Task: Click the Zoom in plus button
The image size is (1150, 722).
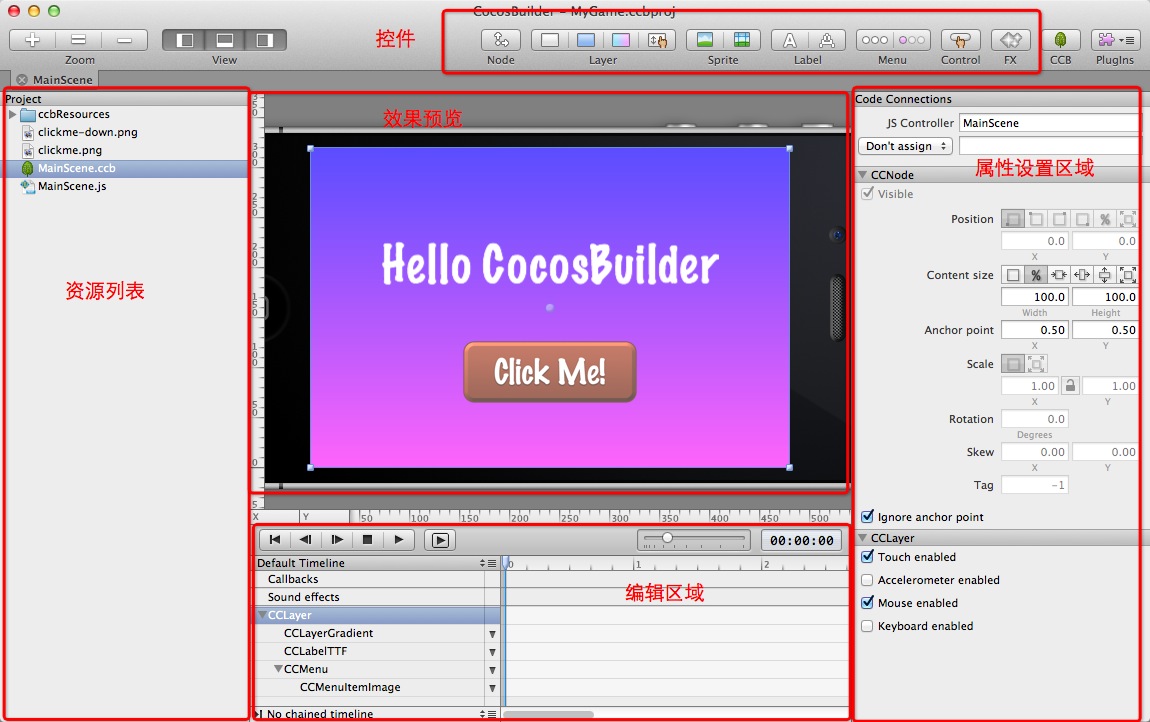Action: coord(32,40)
